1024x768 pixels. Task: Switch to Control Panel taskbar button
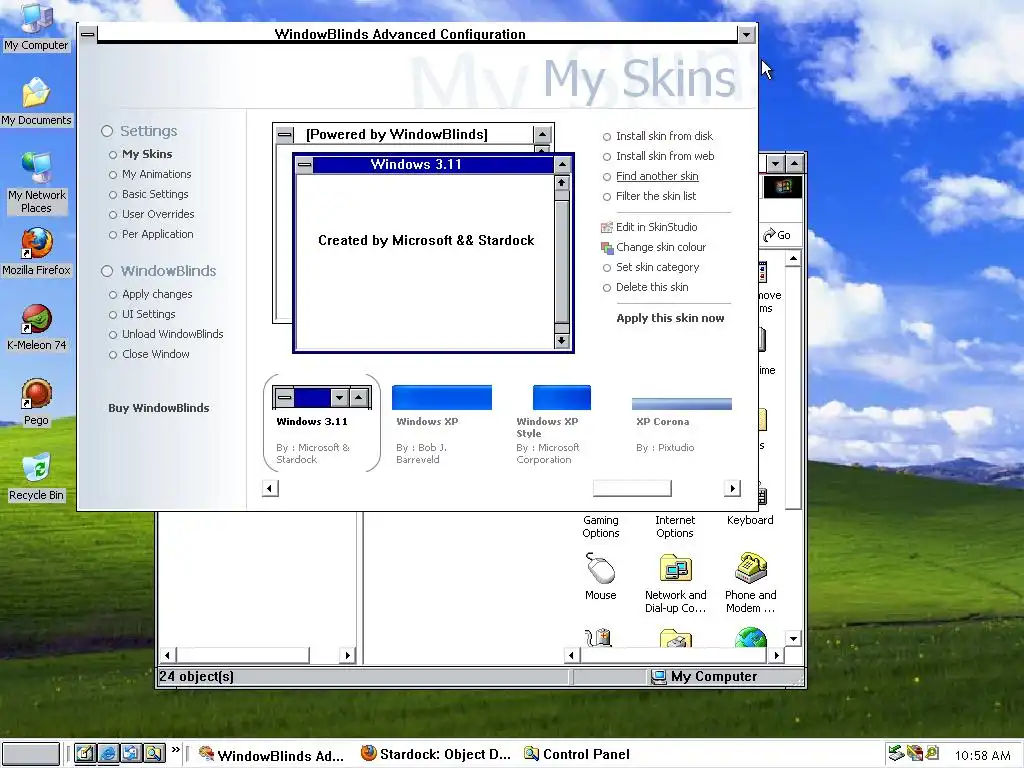577,754
